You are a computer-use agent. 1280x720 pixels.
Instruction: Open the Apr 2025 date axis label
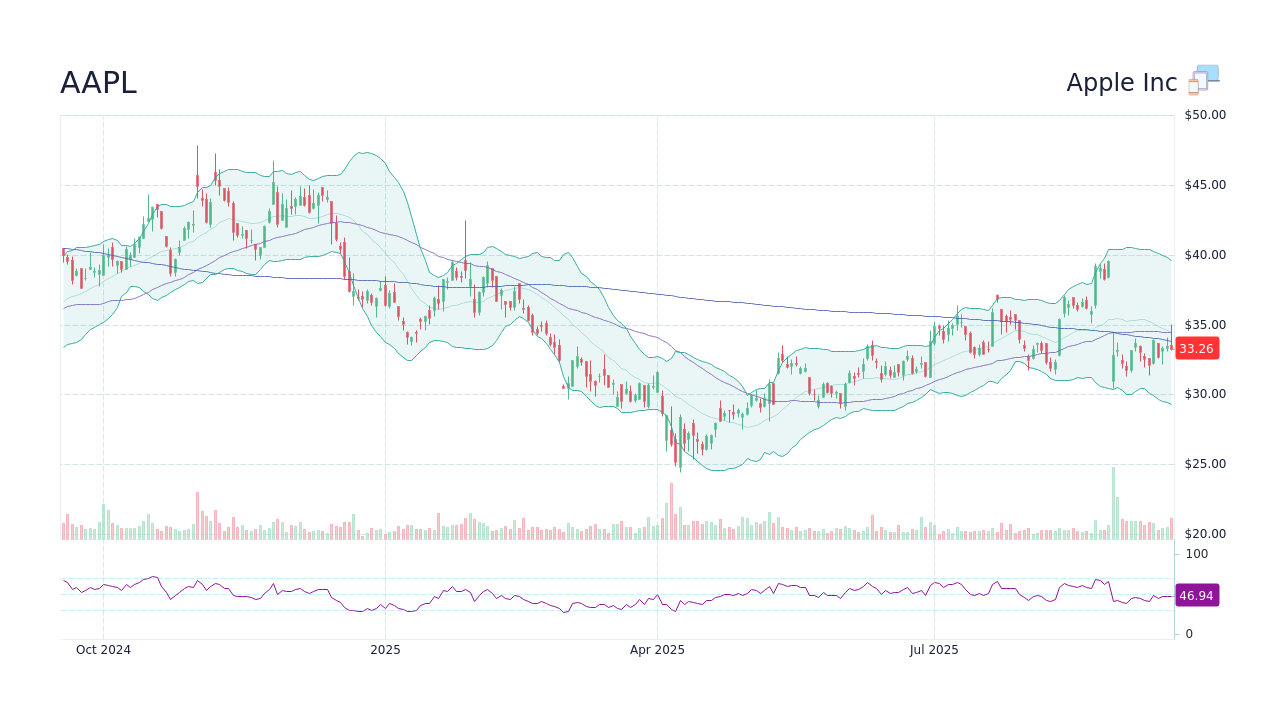(x=659, y=649)
